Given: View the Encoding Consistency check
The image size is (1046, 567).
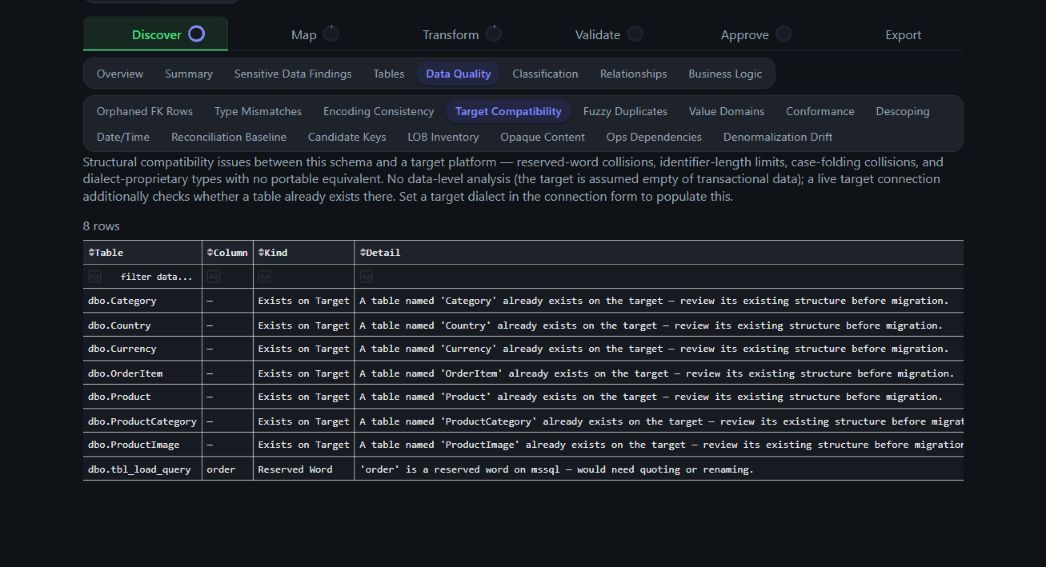Looking at the screenshot, I should 378,111.
